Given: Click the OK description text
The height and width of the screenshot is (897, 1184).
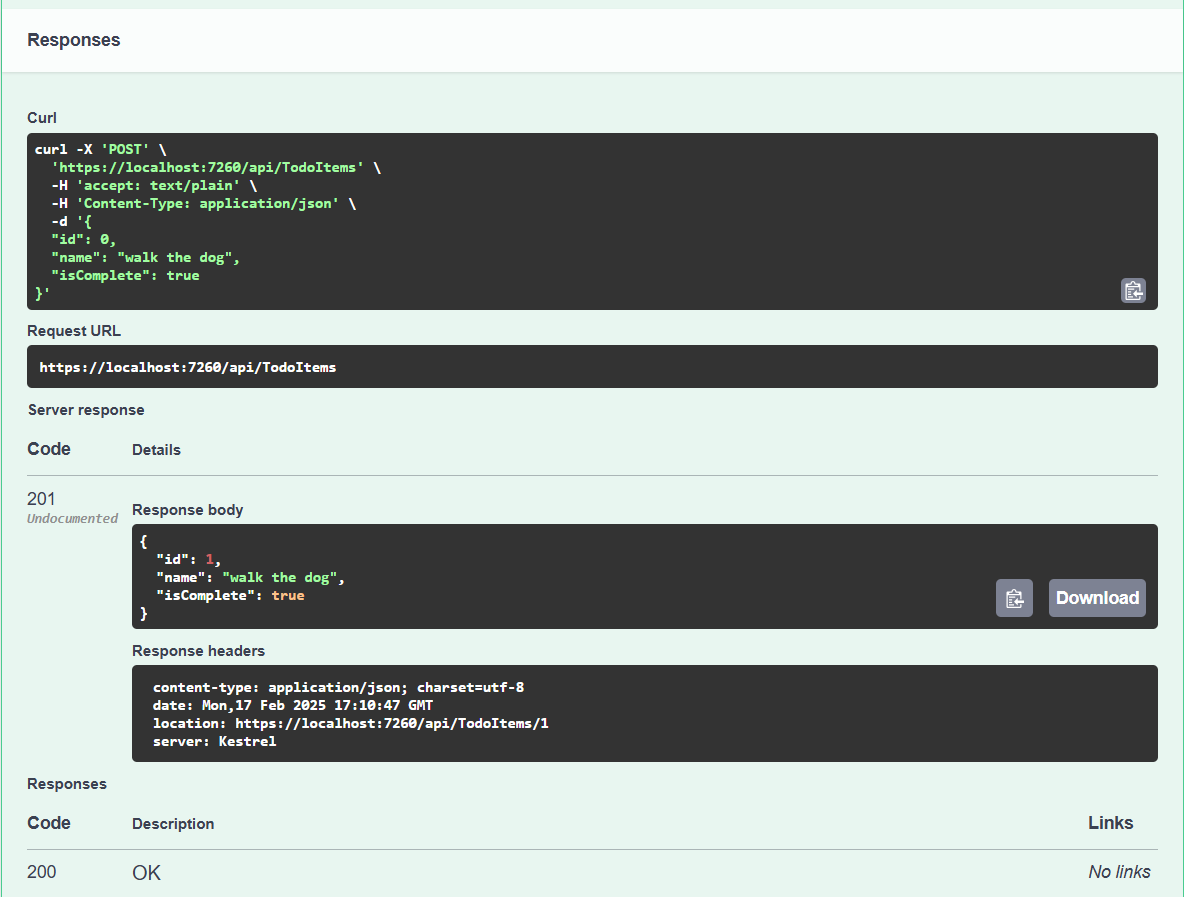Looking at the screenshot, I should click(146, 873).
